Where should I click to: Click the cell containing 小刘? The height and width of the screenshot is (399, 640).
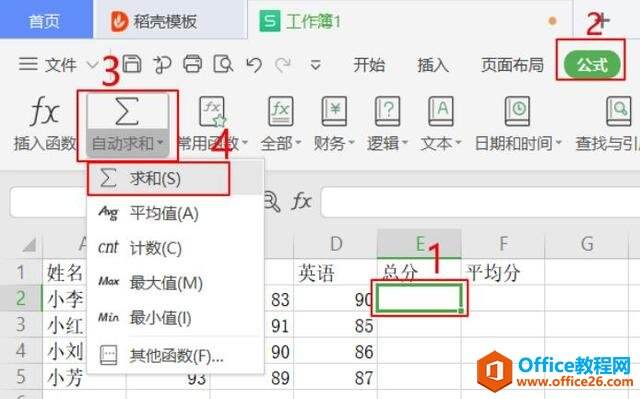[65, 351]
